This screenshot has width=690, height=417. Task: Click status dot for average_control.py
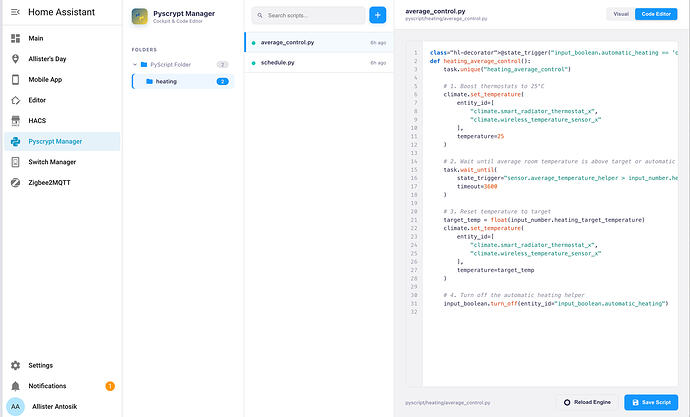point(253,43)
